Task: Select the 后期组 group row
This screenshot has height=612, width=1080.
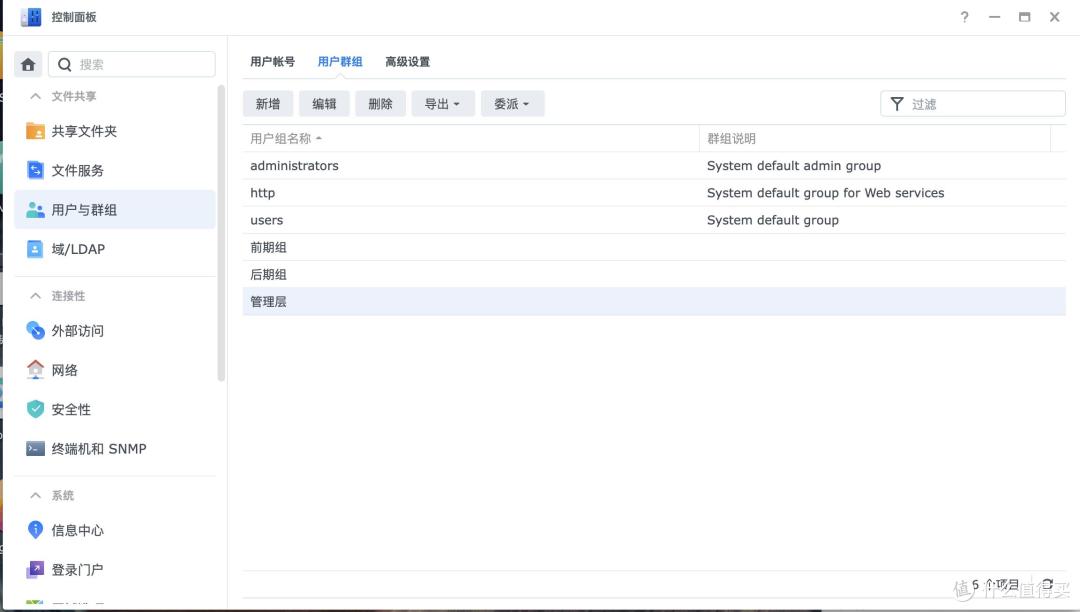Action: tap(654, 274)
